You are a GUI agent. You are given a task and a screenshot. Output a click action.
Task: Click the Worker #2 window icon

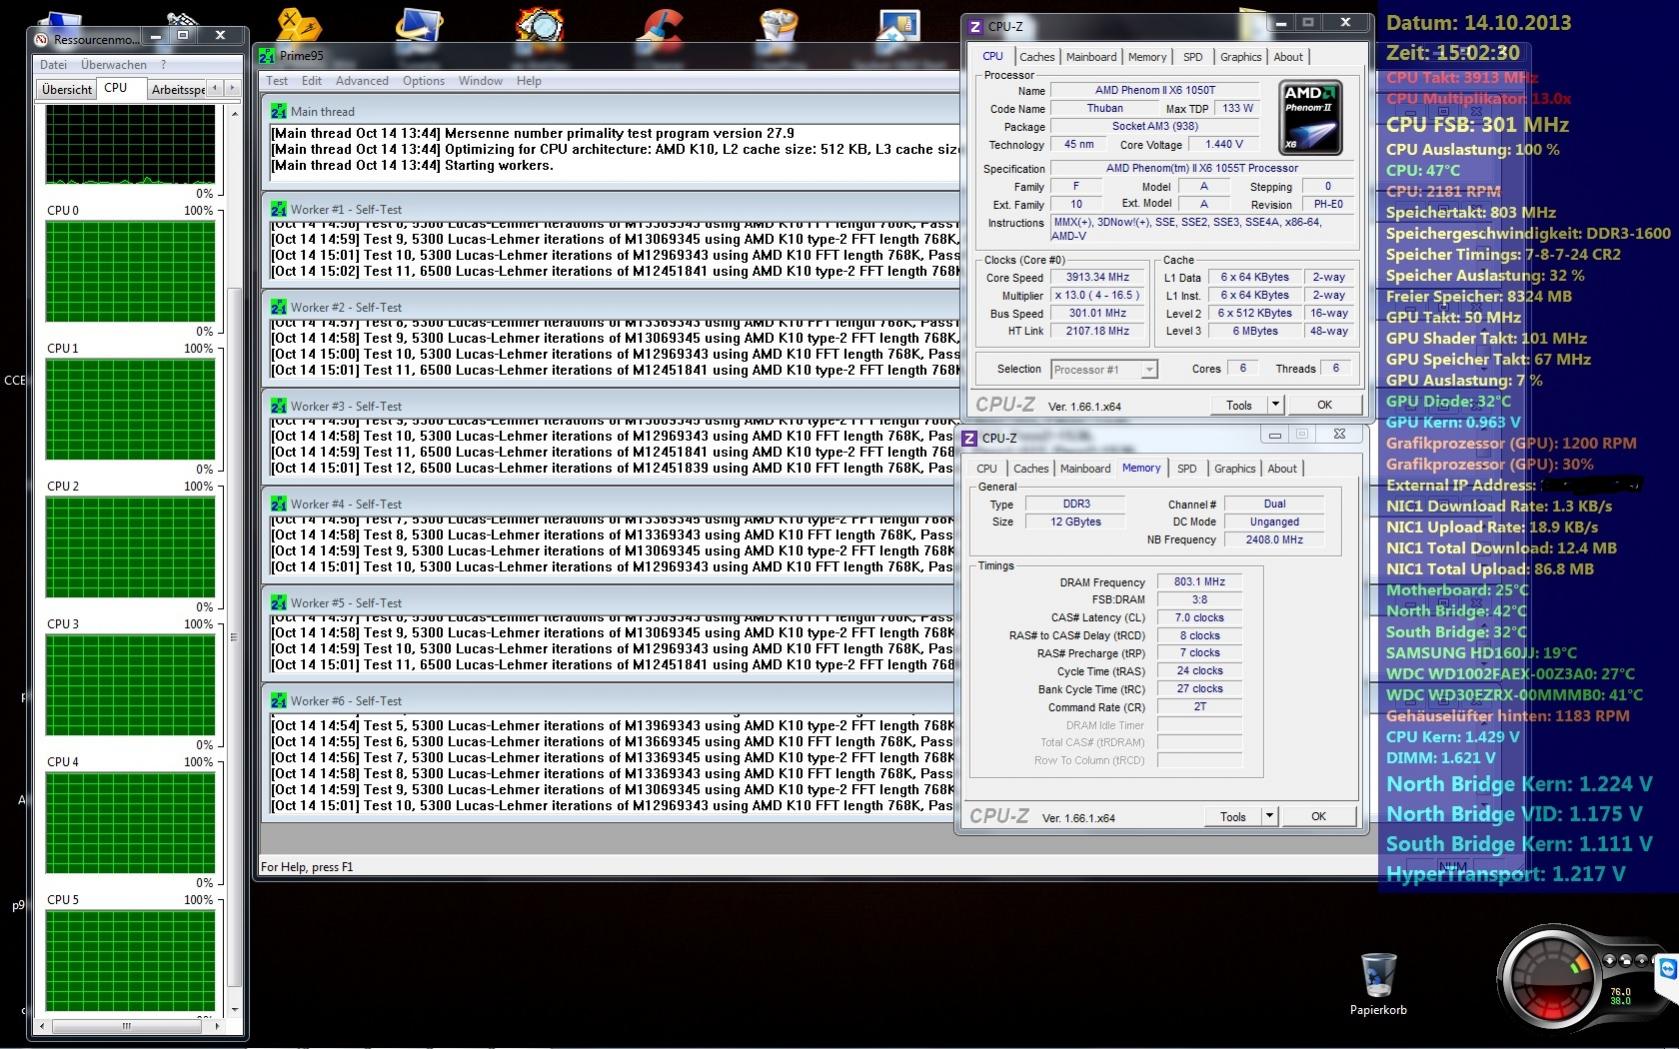pos(278,307)
